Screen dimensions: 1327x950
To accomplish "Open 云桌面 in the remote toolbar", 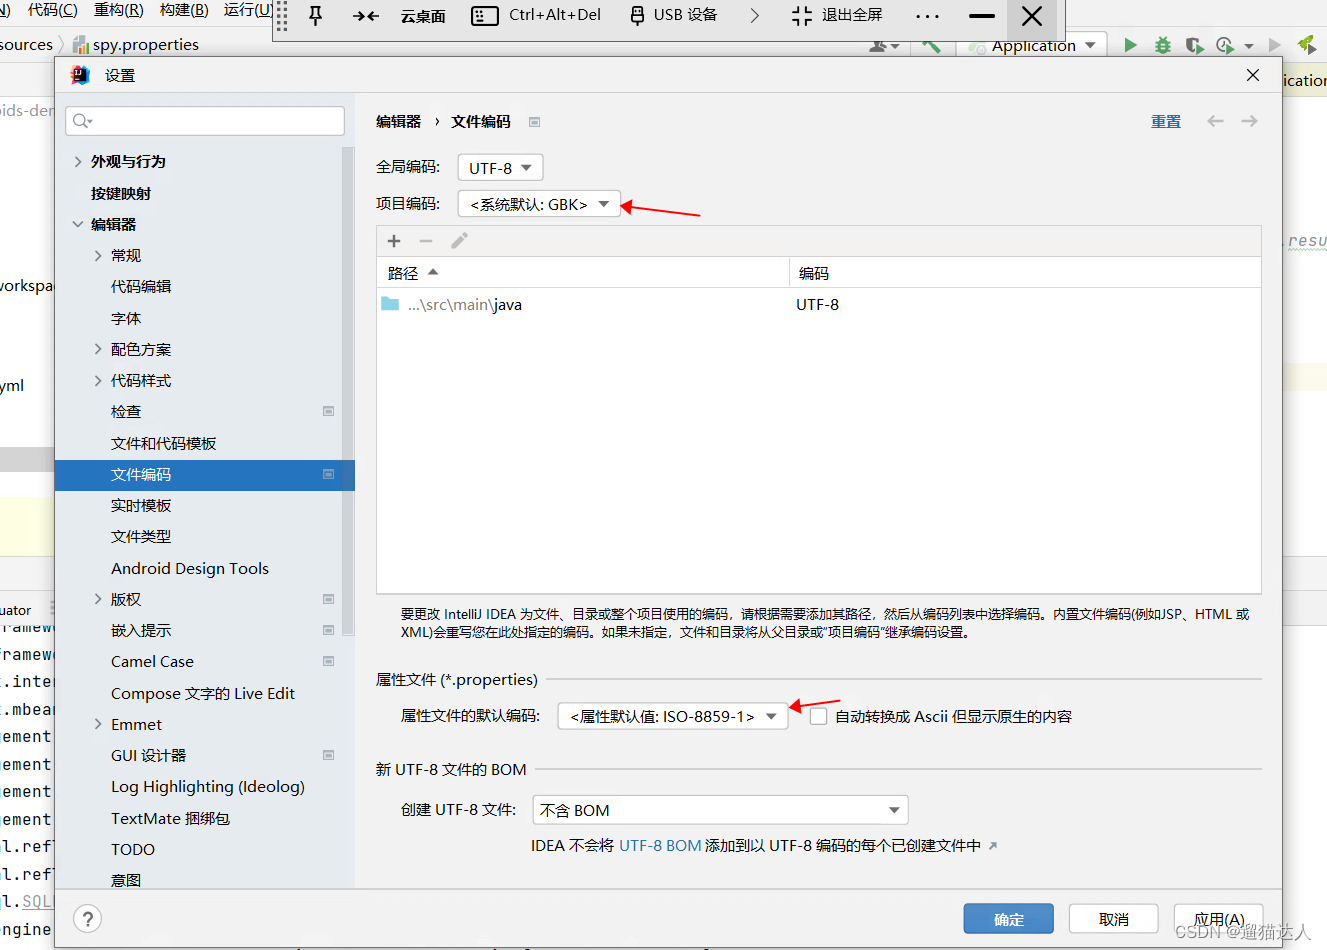I will 423,16.
